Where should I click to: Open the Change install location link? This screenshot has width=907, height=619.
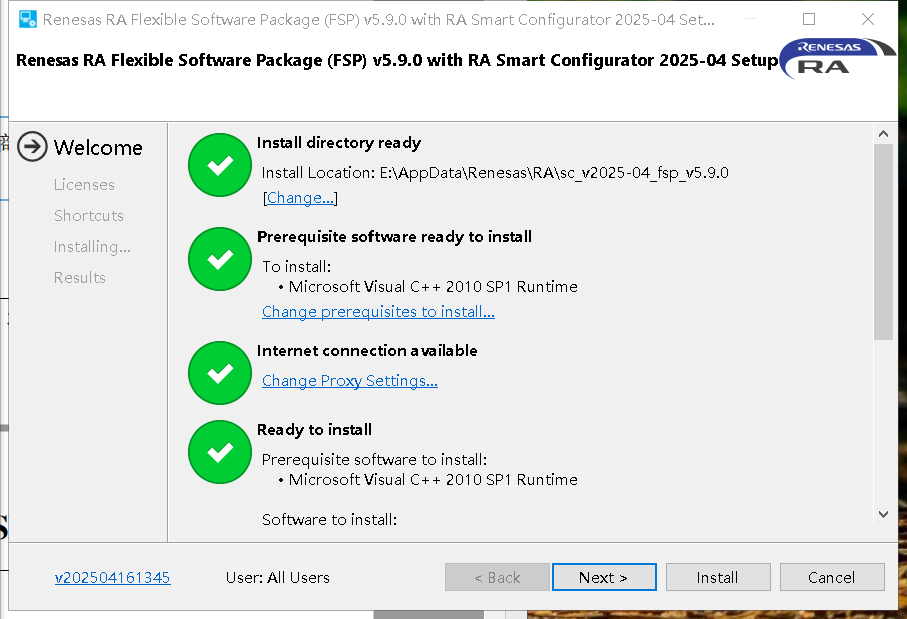300,198
